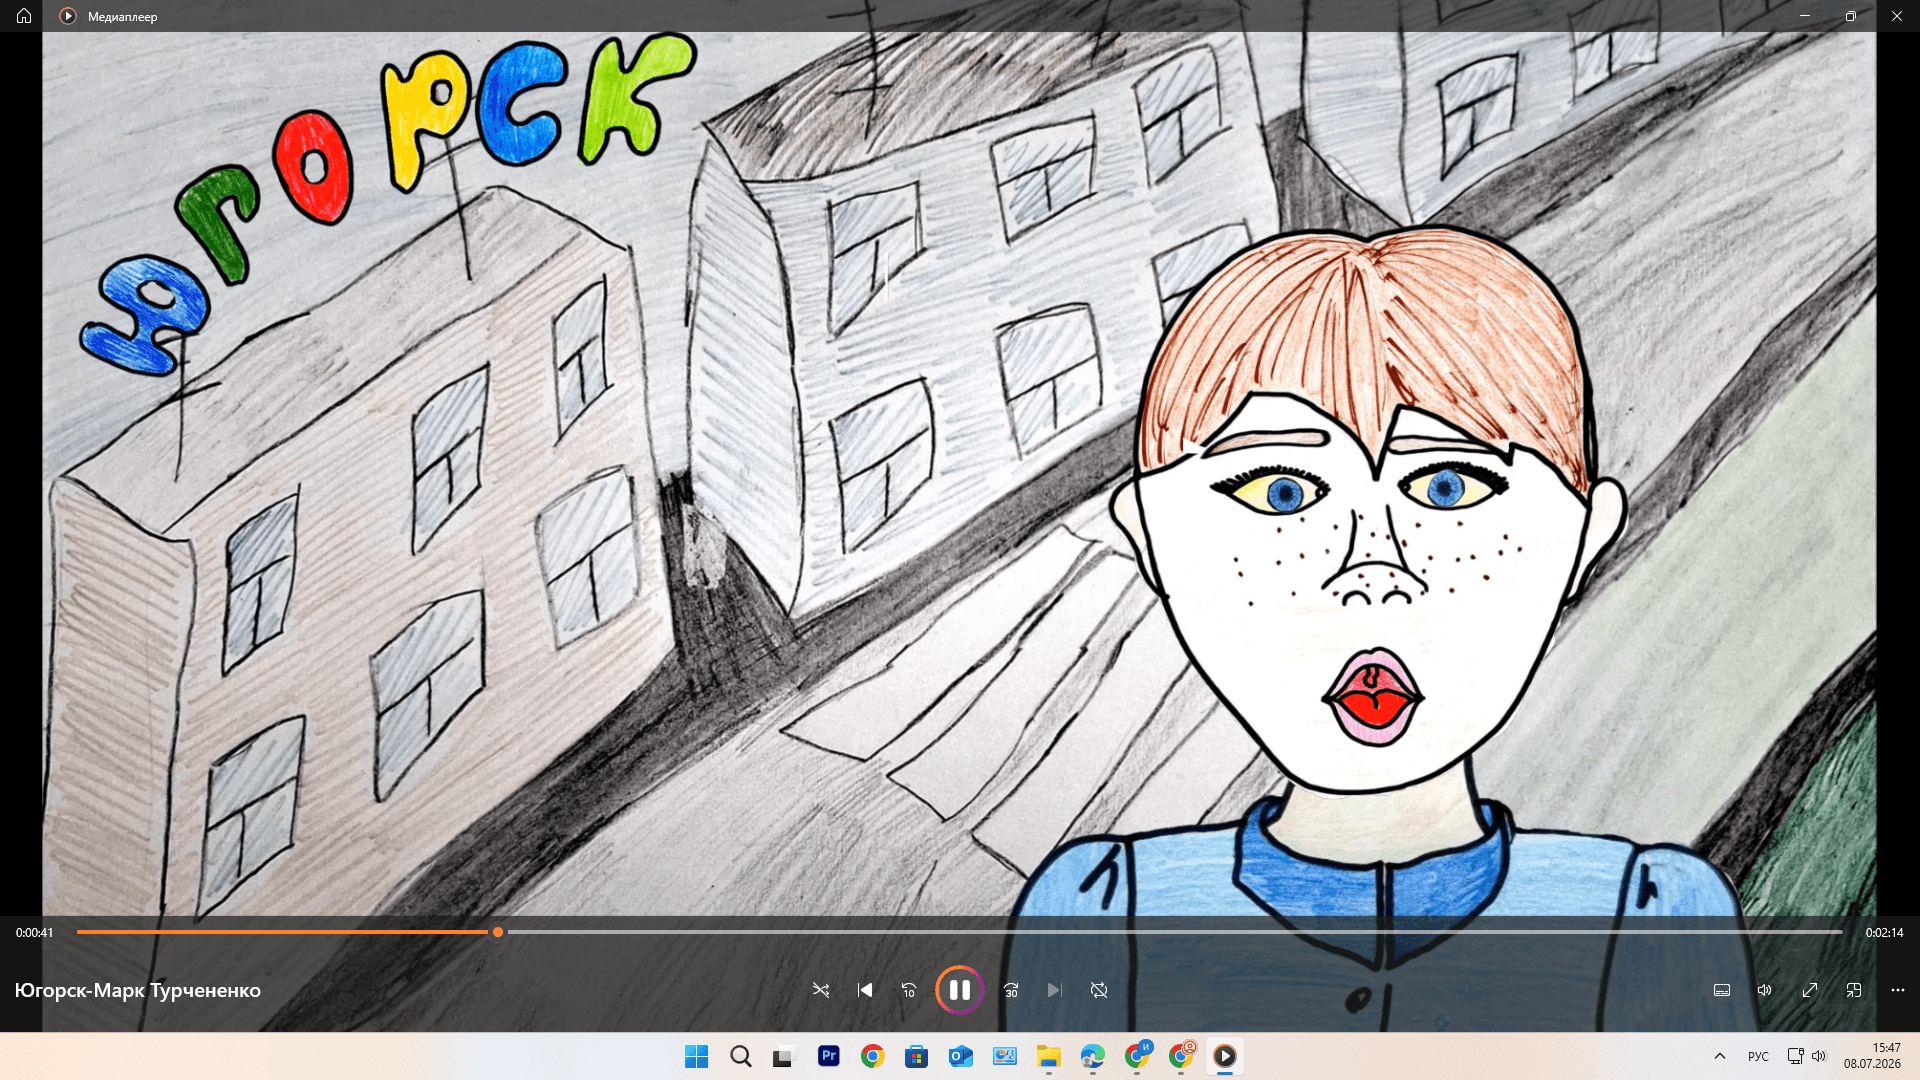
Task: Go to Media Player home
Action: [24, 16]
